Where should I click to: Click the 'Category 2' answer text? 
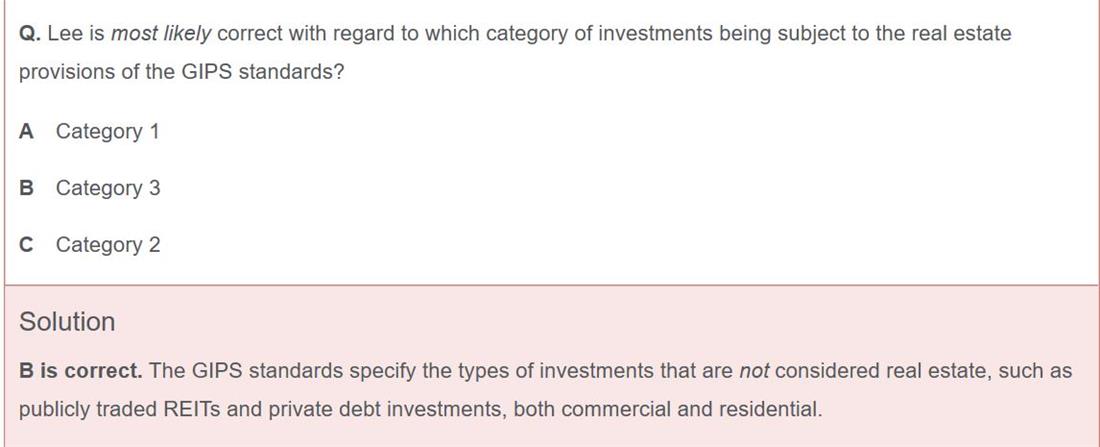(108, 244)
